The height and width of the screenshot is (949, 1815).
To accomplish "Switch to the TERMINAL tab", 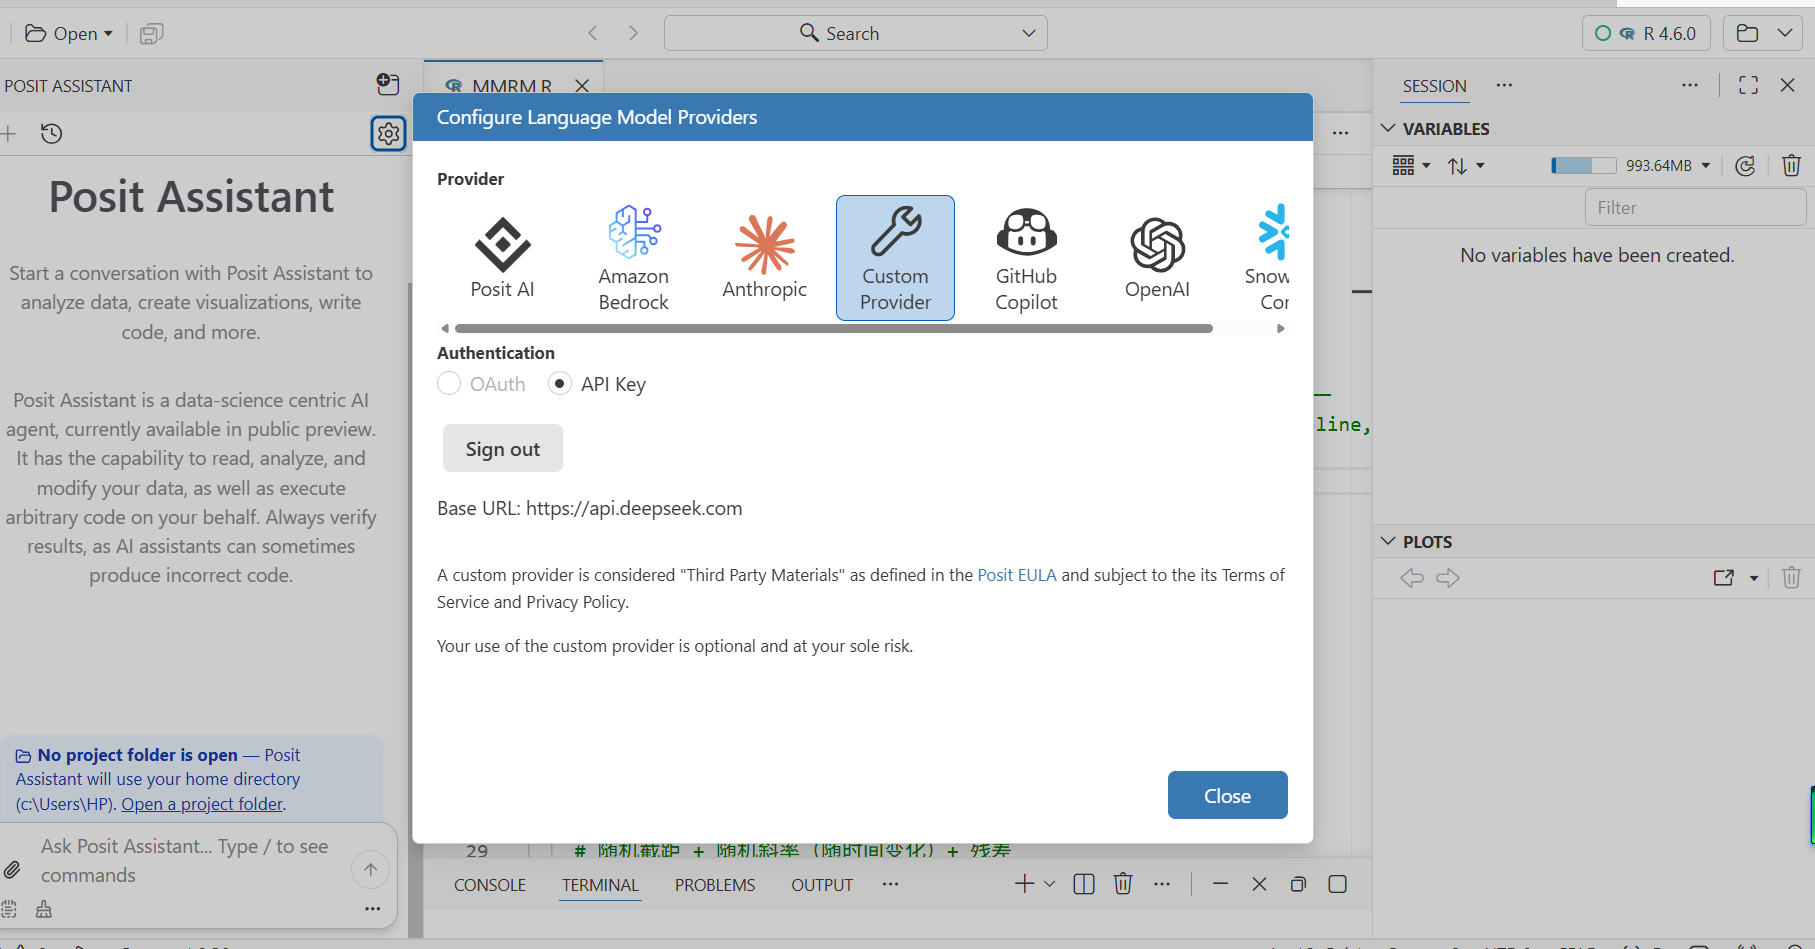I will point(600,885).
